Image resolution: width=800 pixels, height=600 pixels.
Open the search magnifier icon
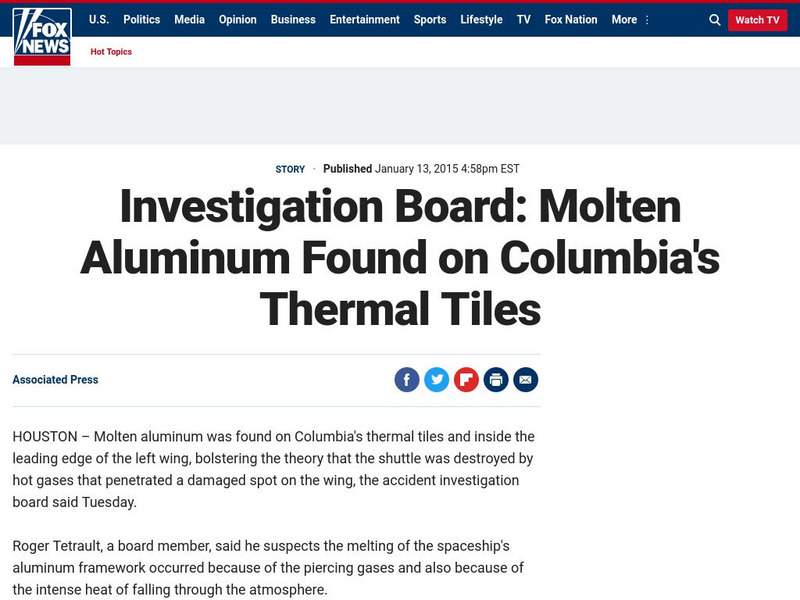[714, 20]
